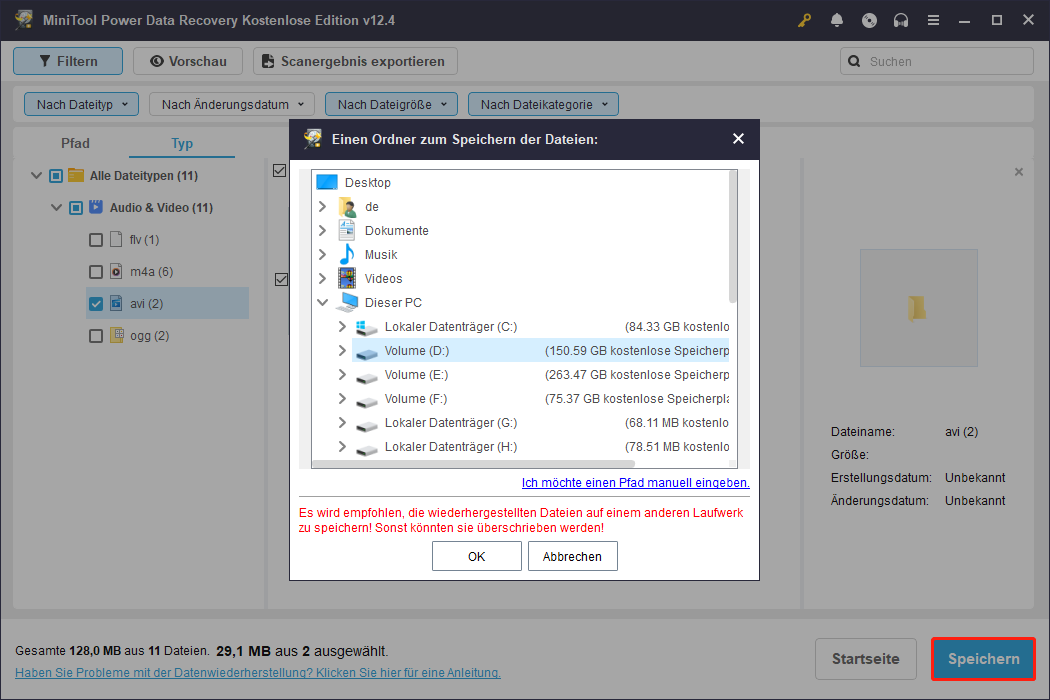Check the ogg (2) checkbox
This screenshot has height=700, width=1050.
96,336
